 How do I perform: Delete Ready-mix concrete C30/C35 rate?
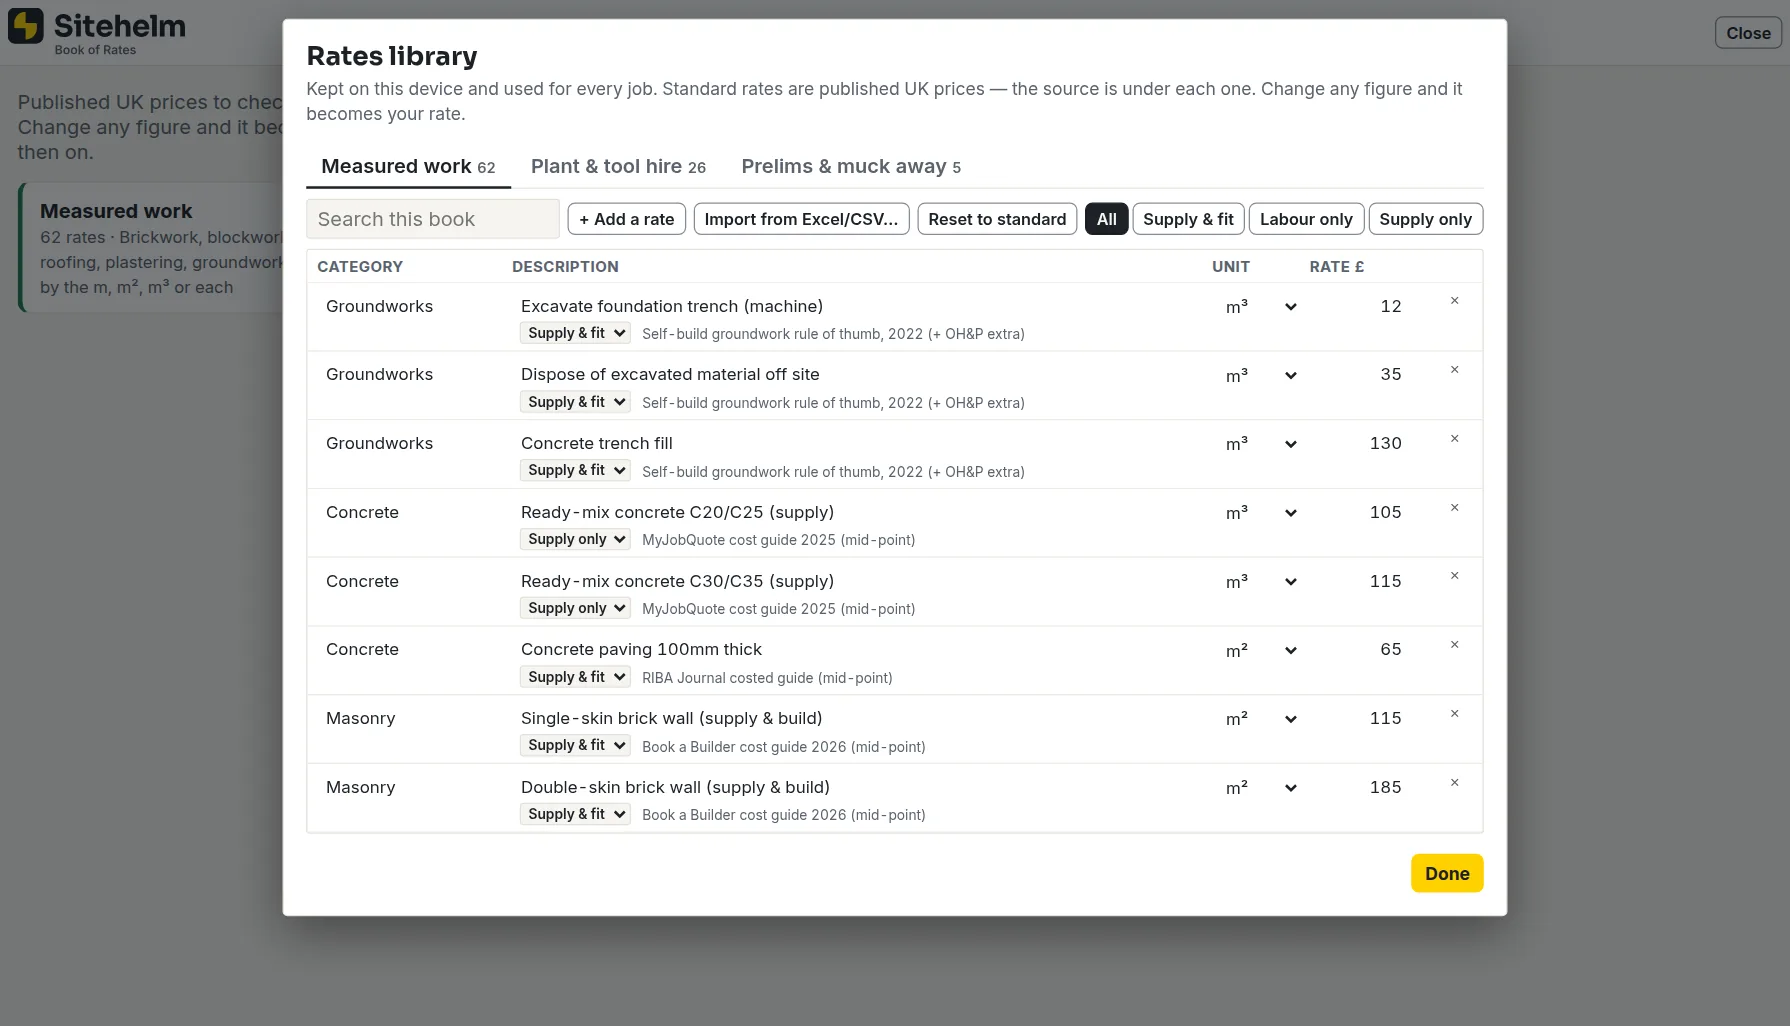pos(1454,576)
